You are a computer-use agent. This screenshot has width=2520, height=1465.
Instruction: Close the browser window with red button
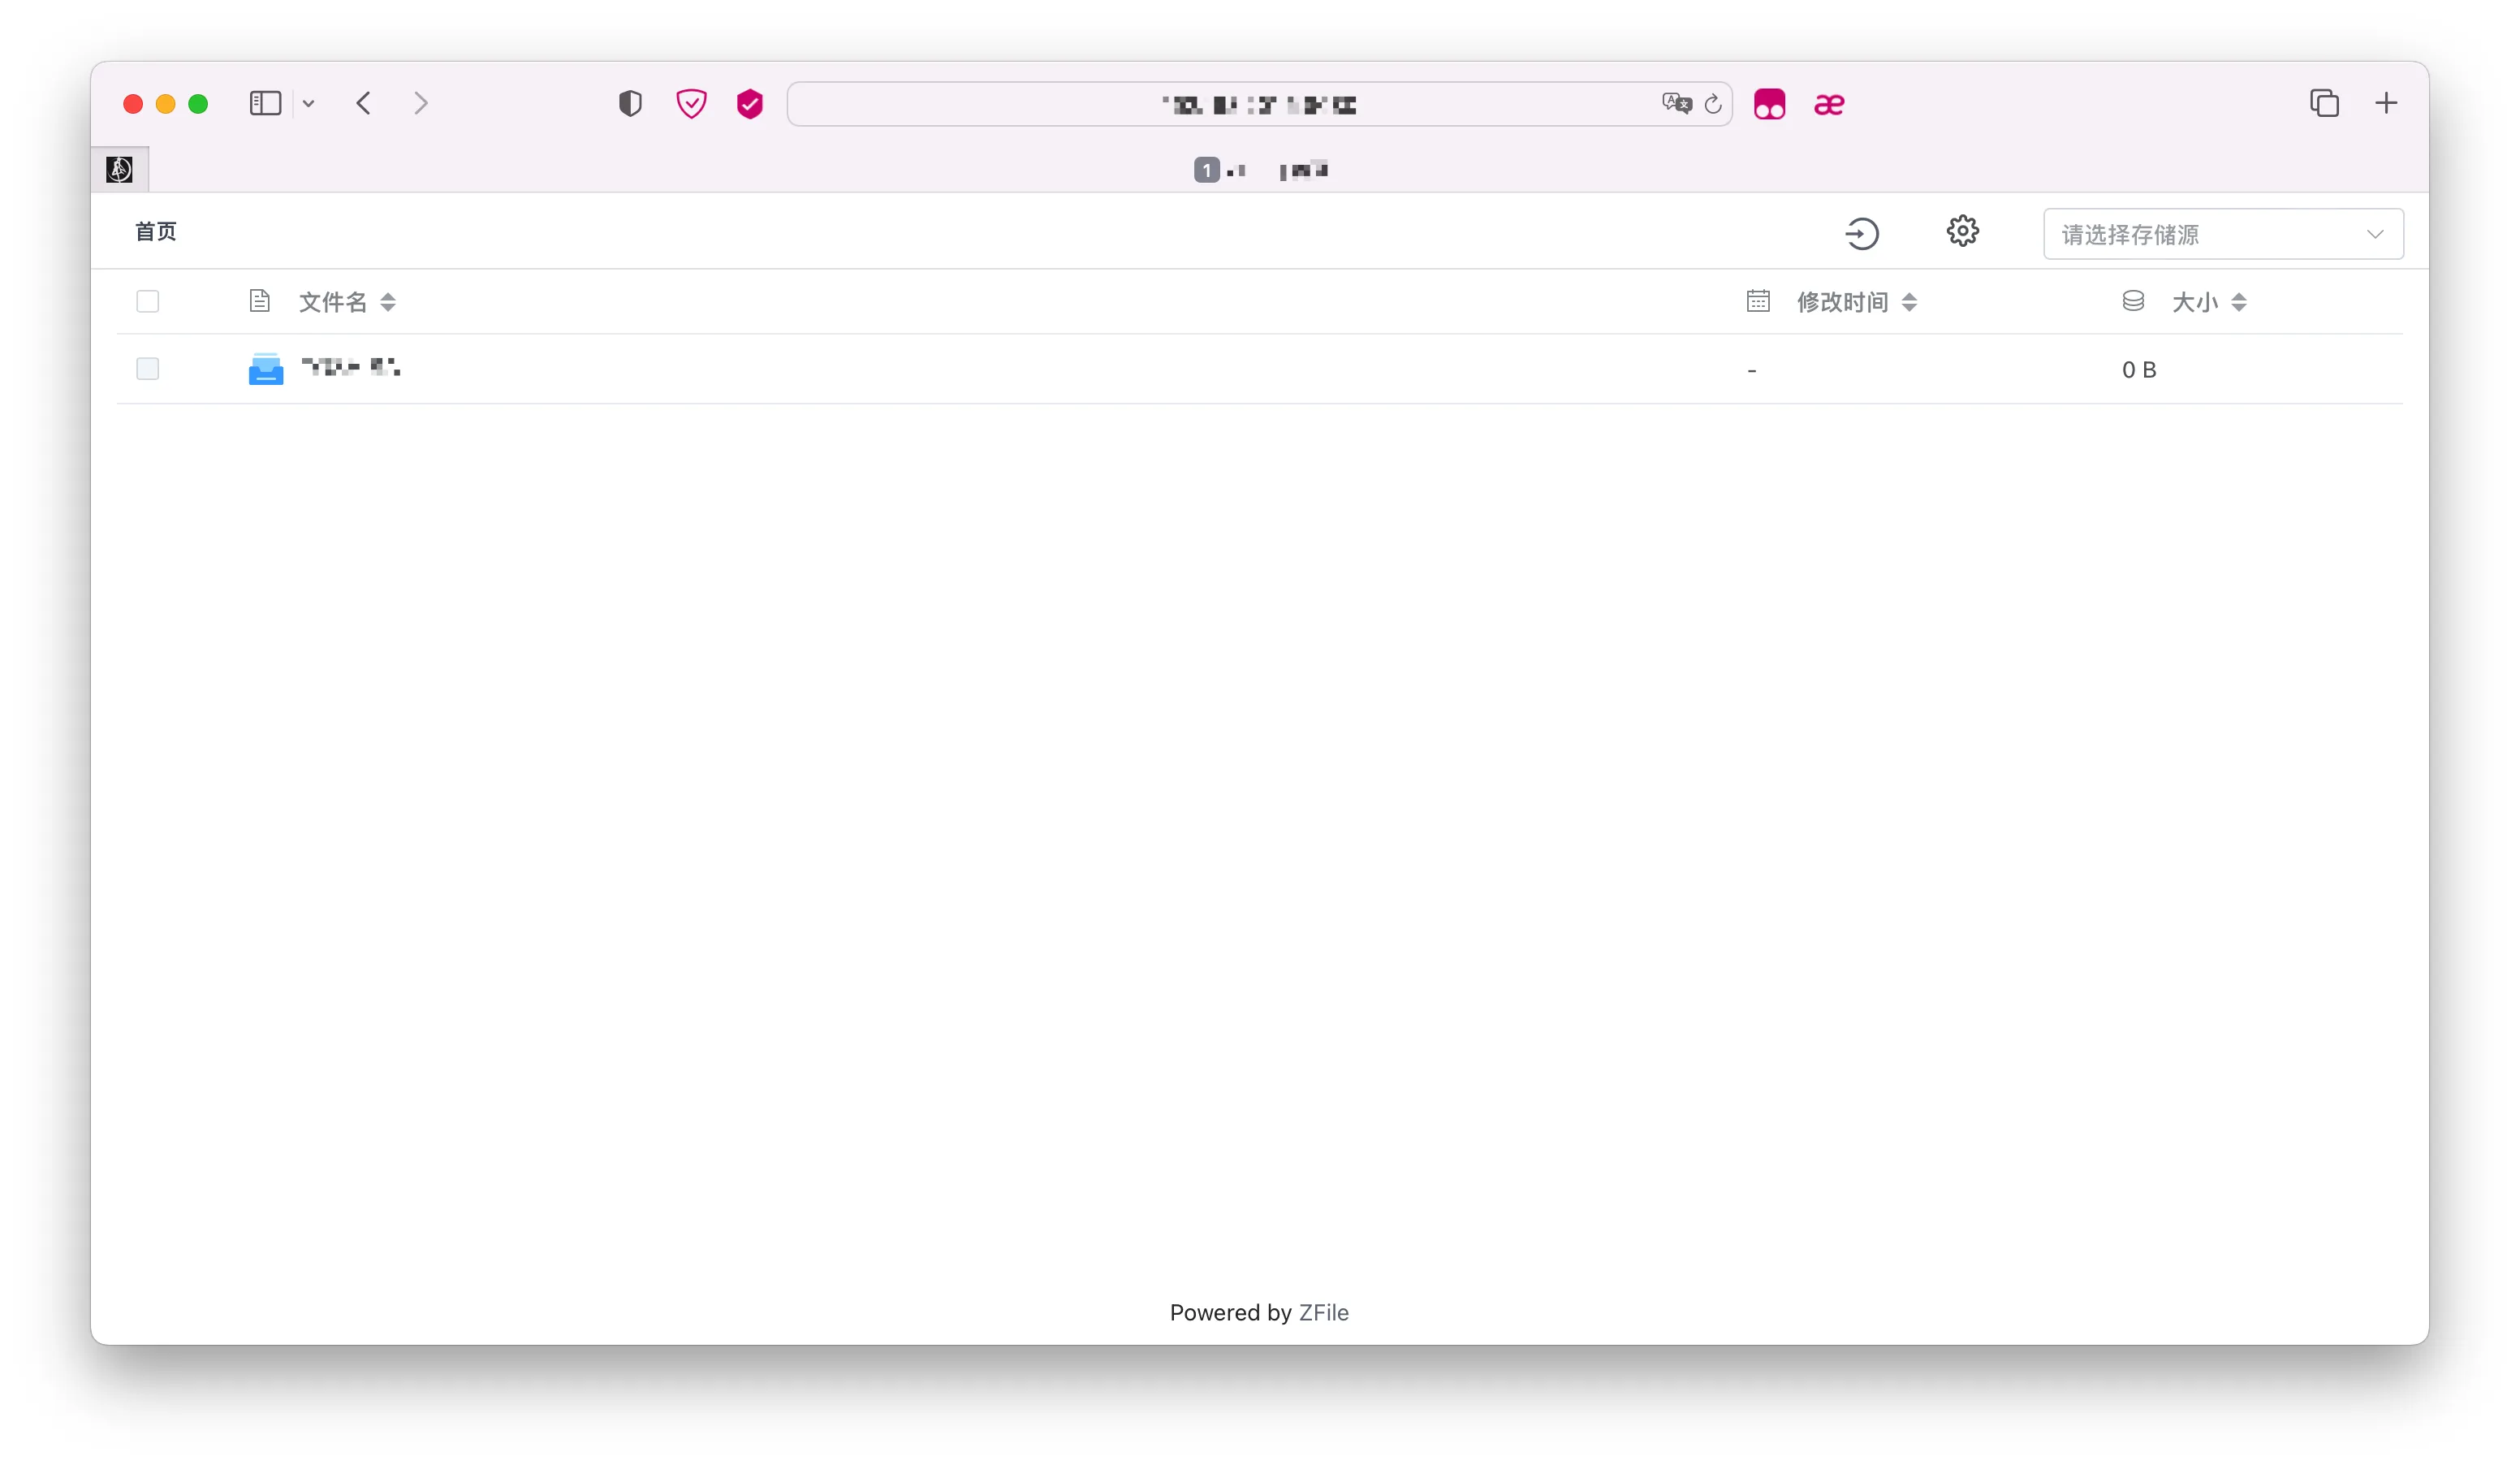[x=133, y=104]
